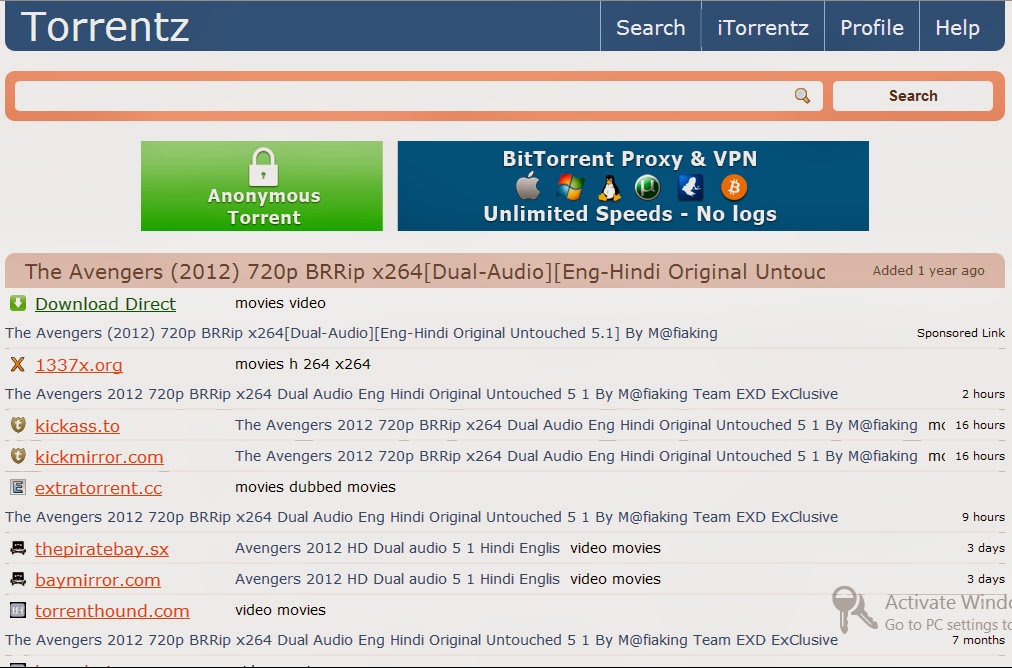Viewport: 1012px width, 668px height.
Task: Click the blue bird icon in VPN banner
Action: click(x=691, y=188)
